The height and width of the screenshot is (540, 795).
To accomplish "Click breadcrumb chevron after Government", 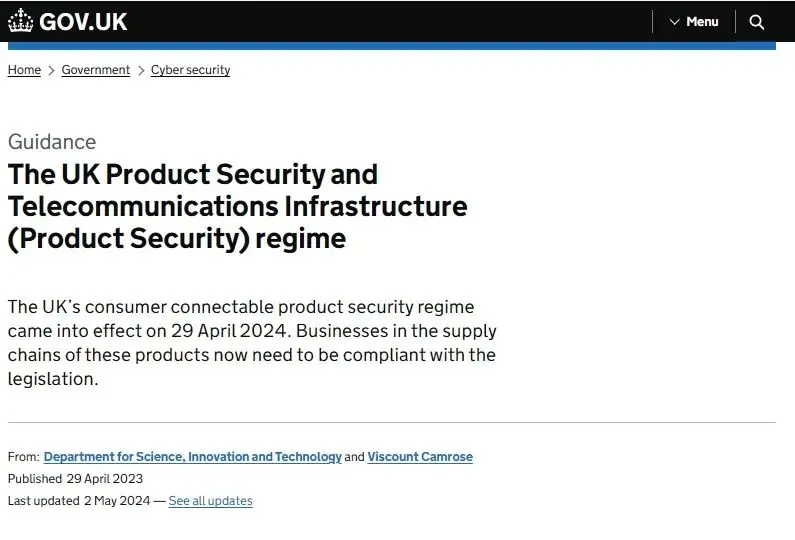I will [141, 70].
